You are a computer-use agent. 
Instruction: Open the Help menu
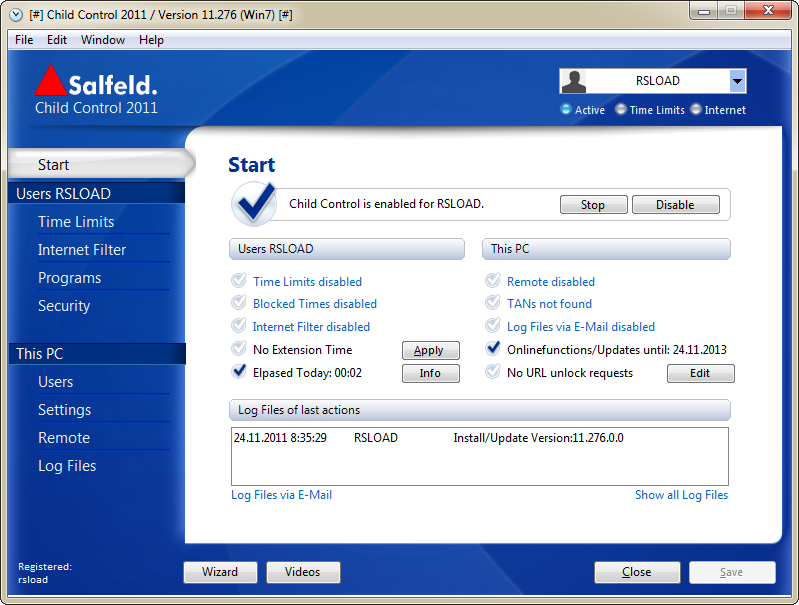point(151,40)
